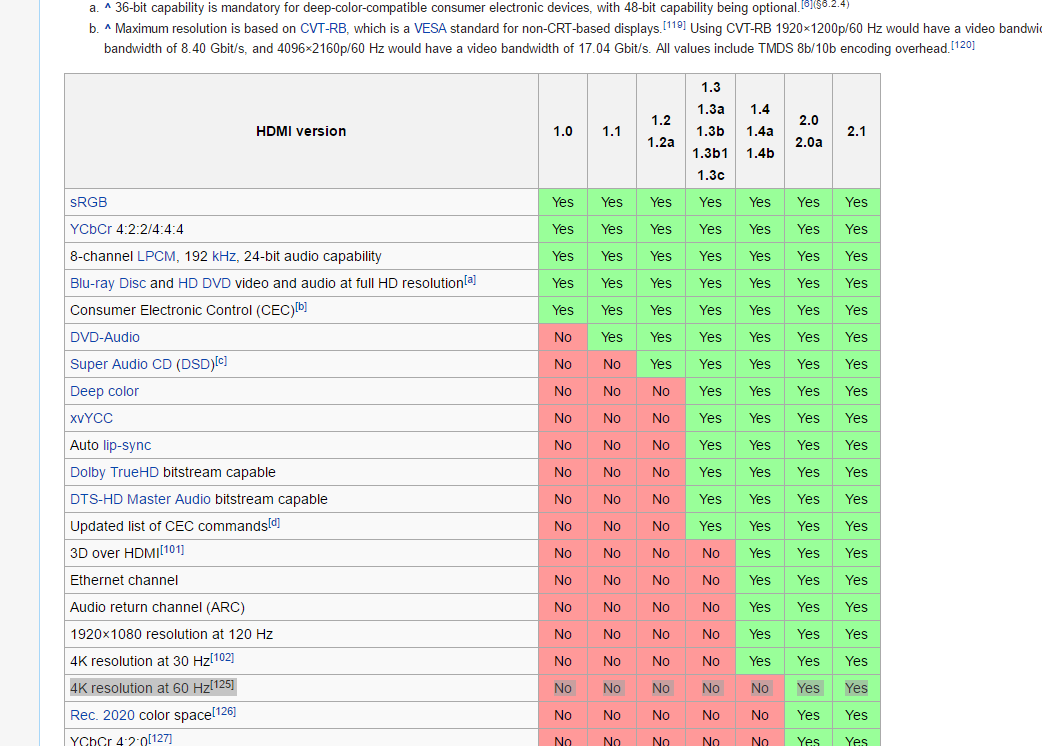The width and height of the screenshot is (1042, 746).
Task: Select the '2.0 2.0a' column header
Action: pos(809,132)
